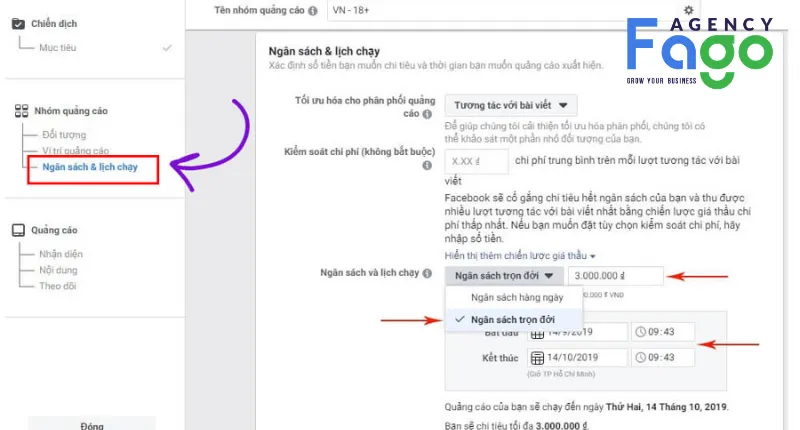Click the Nhóm quảng cáo heading
The image size is (800, 430).
71,111
